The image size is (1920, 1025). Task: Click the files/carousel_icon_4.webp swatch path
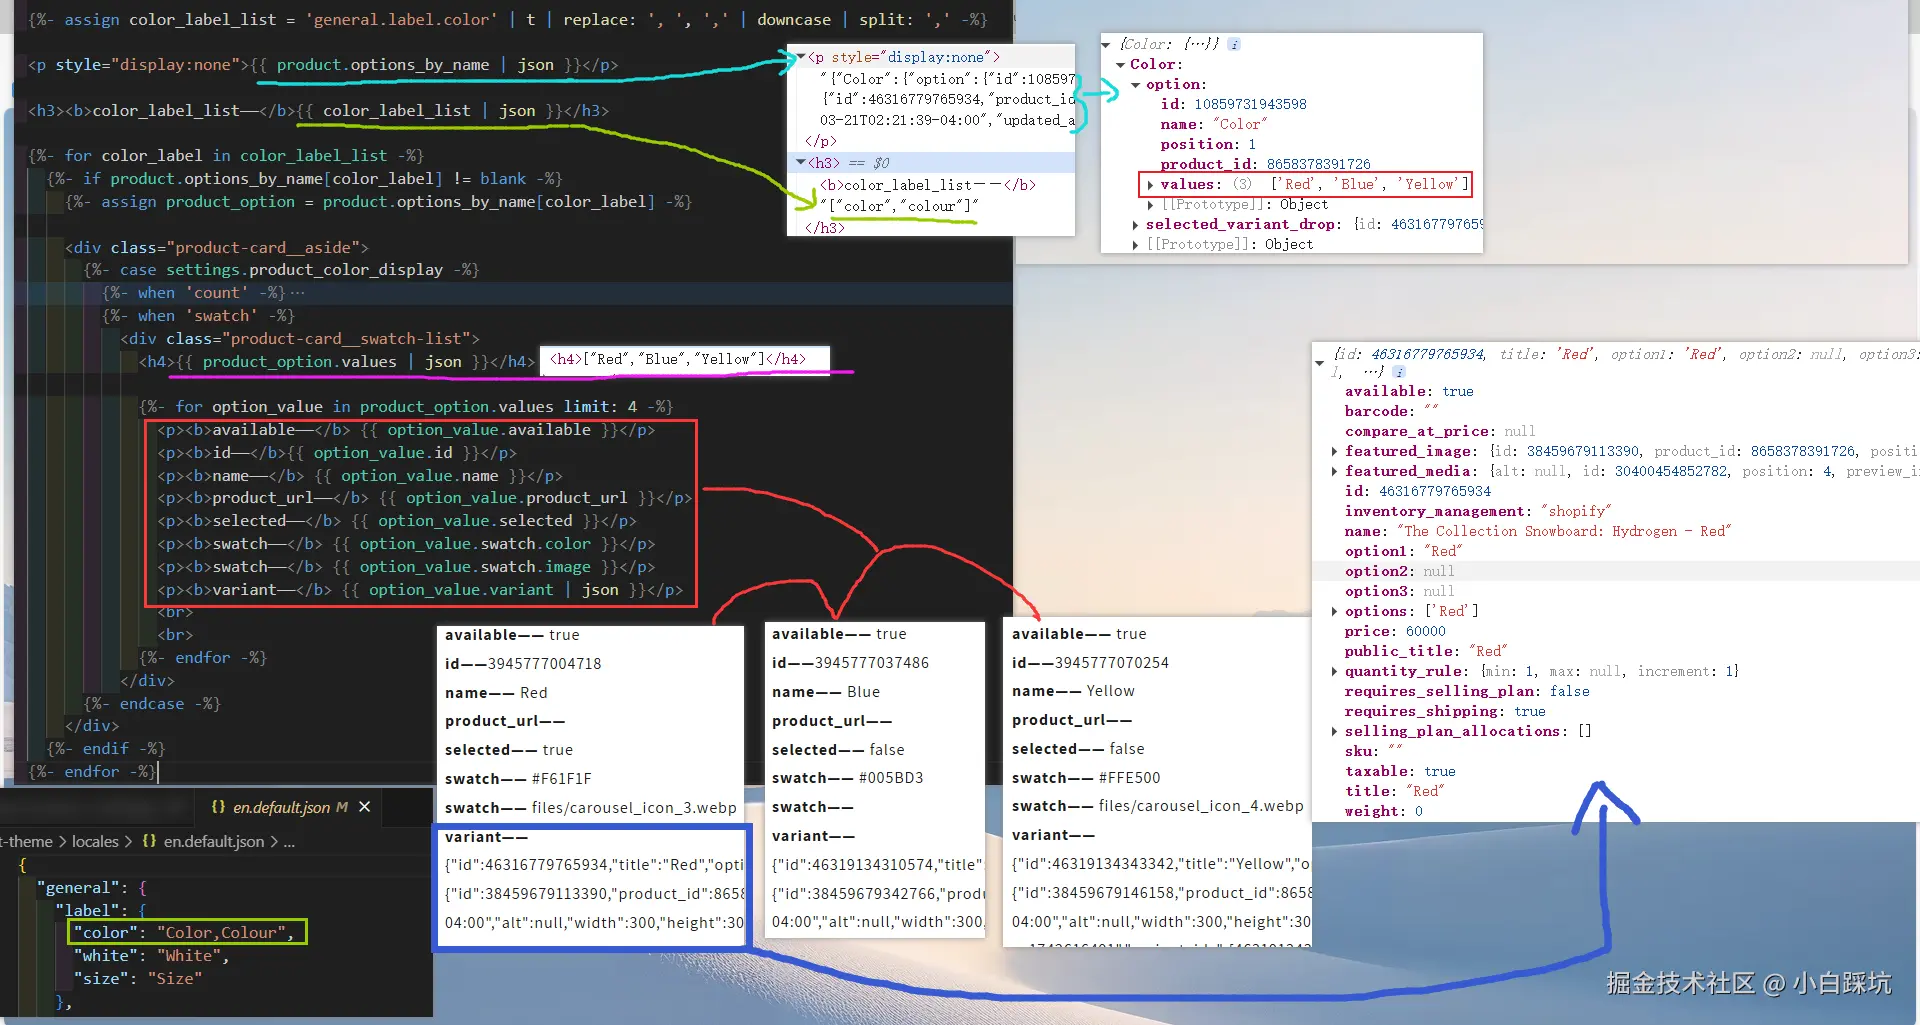(x=1201, y=806)
